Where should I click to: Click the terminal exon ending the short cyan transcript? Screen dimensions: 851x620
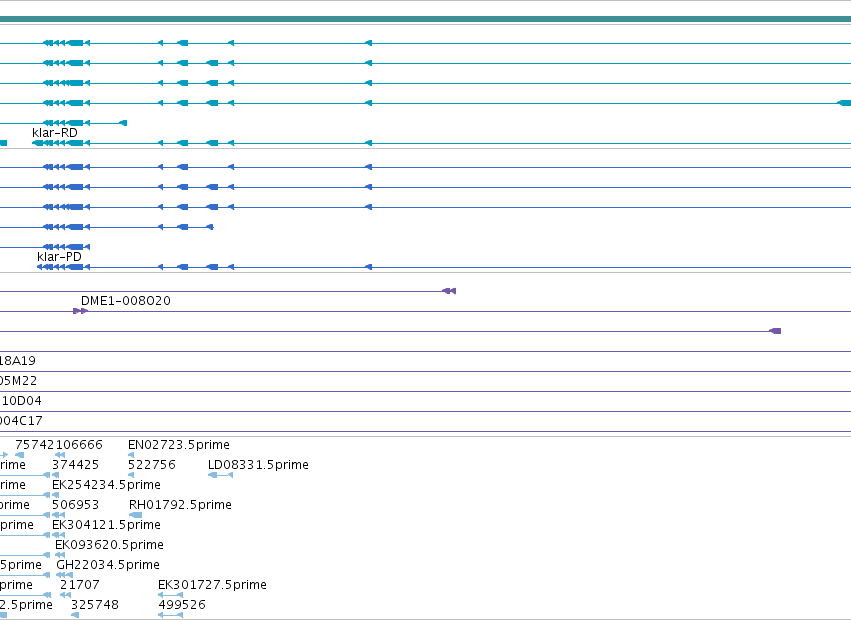pyautogui.click(x=123, y=123)
